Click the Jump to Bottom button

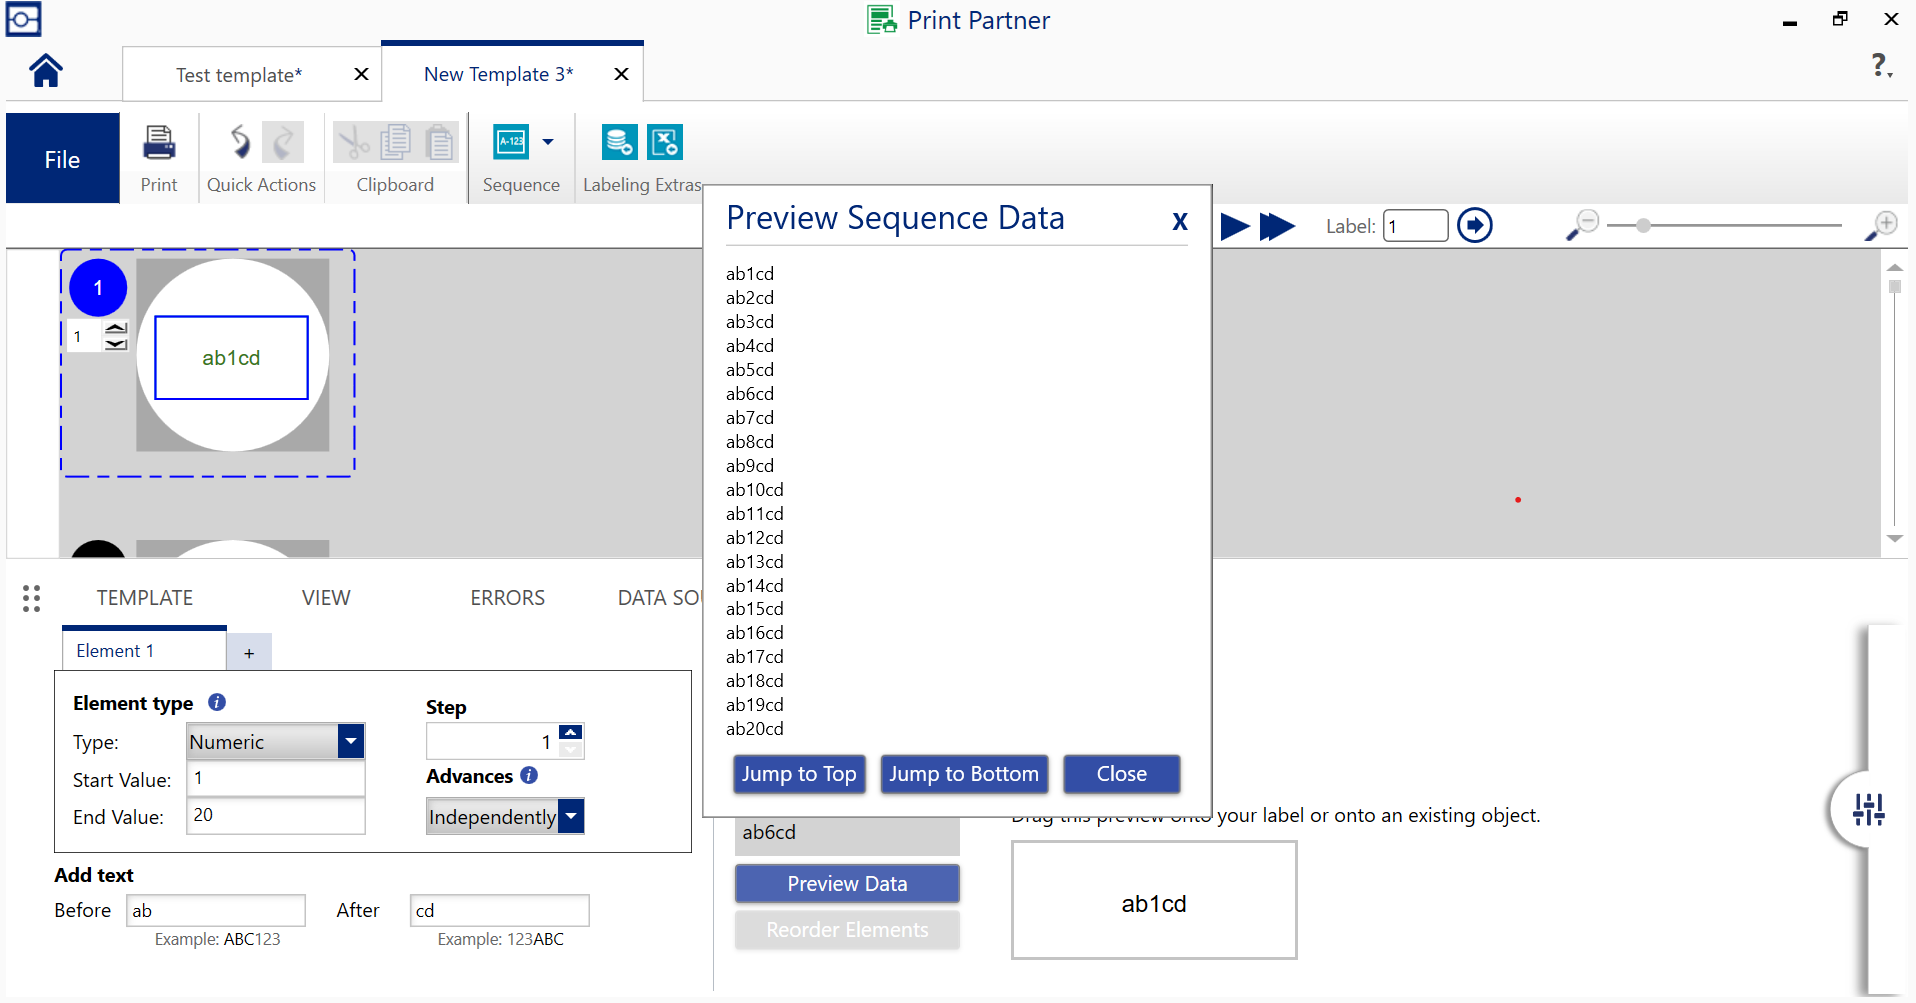point(963,774)
